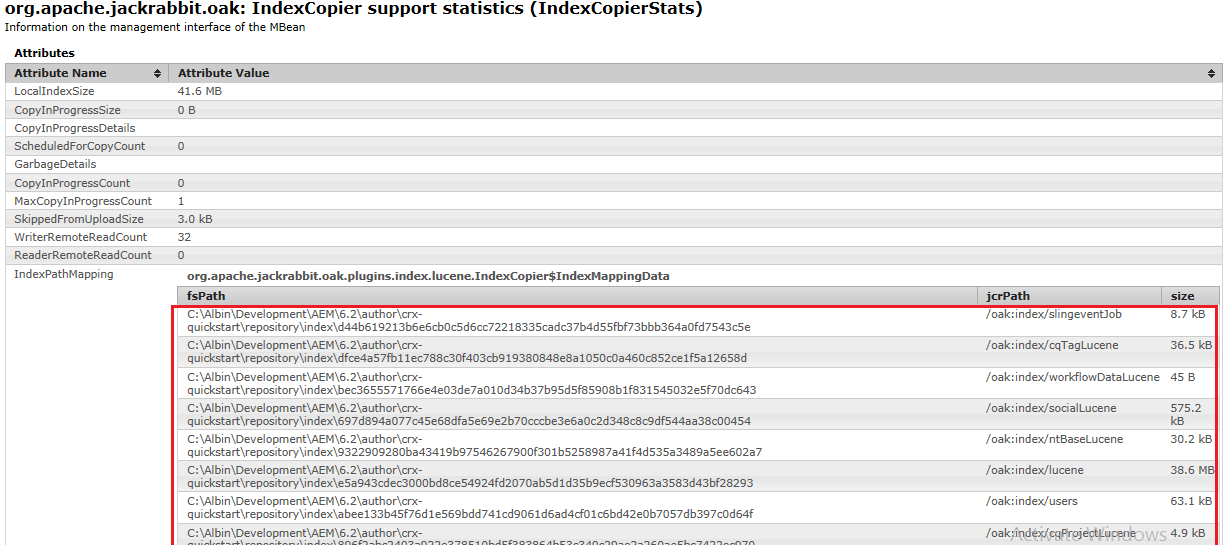This screenshot has width=1225, height=545.
Task: Click the MBean management interface subtitle
Action: click(x=155, y=27)
